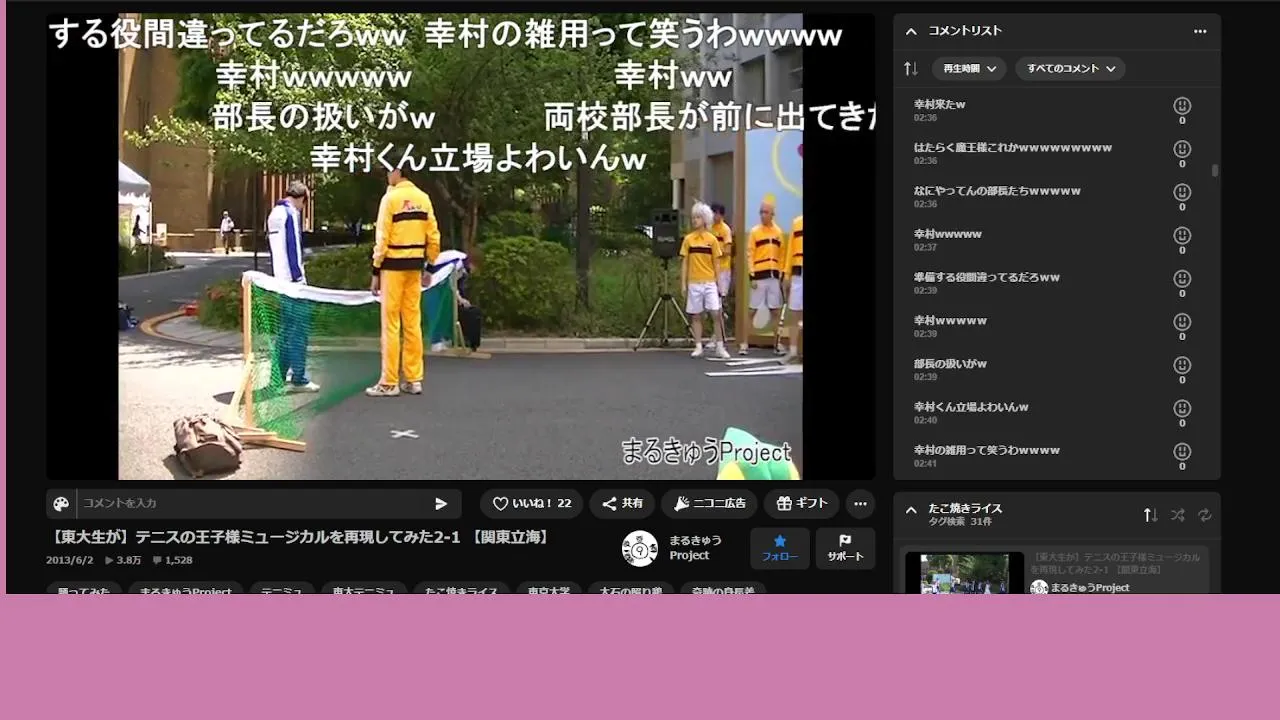Viewport: 1280px width, 720px height.
Task: Click the flag サポート support button
Action: click(845, 548)
